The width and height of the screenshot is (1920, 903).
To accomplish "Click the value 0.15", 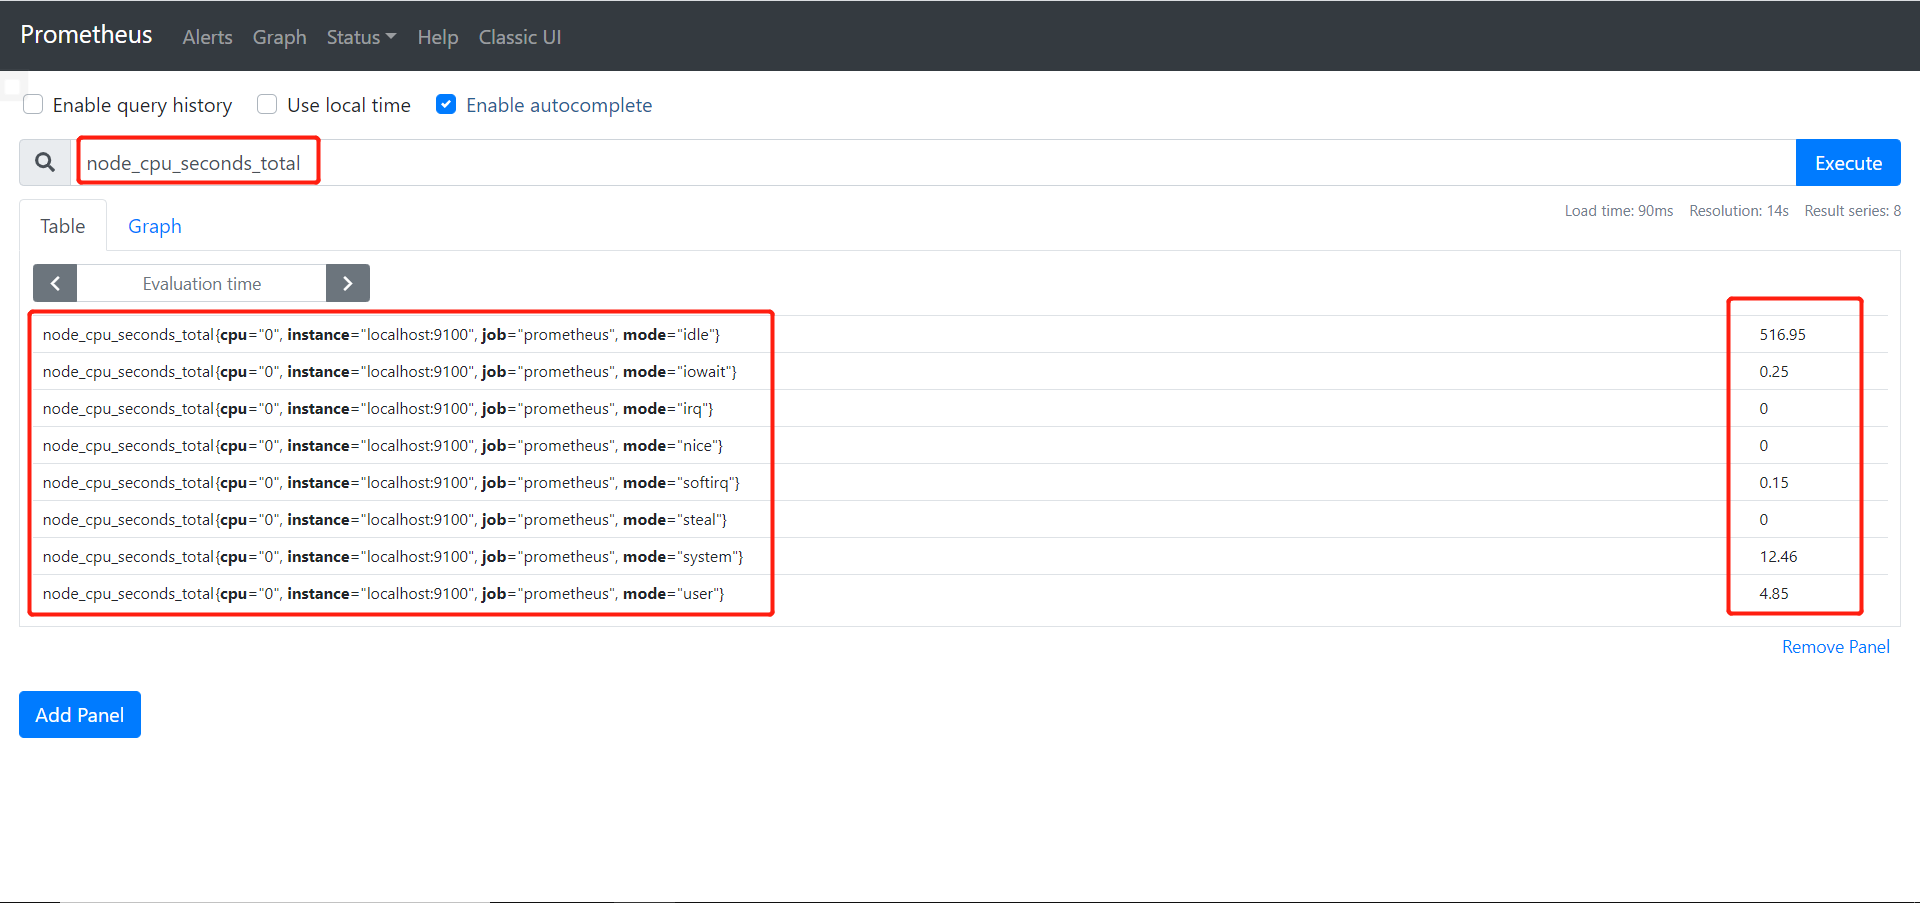I will point(1774,482).
